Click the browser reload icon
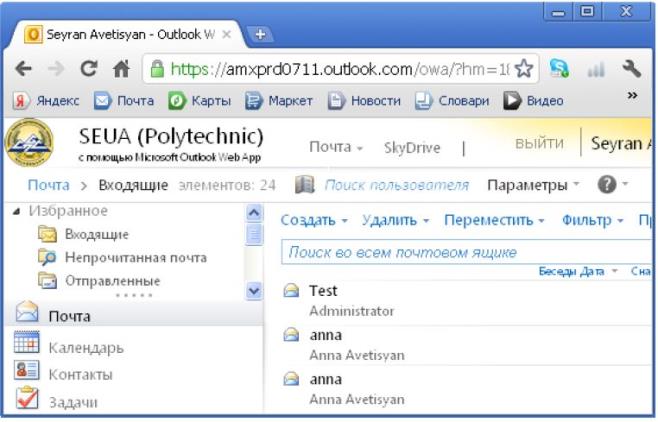The image size is (658, 422). (89, 69)
